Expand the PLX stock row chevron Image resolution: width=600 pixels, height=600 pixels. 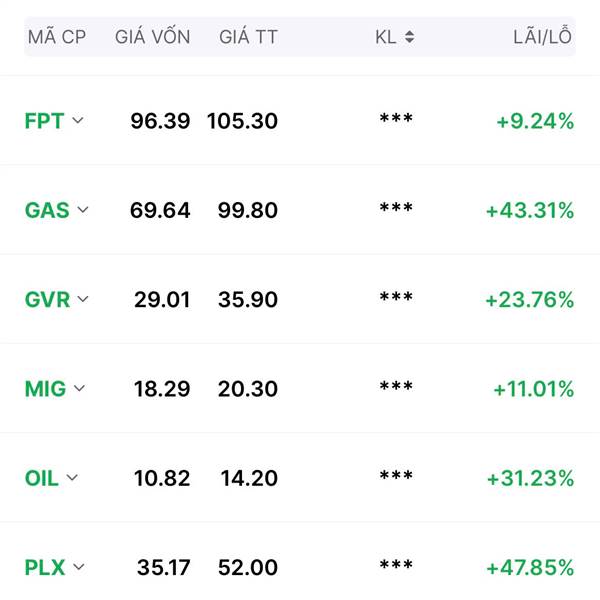click(79, 567)
